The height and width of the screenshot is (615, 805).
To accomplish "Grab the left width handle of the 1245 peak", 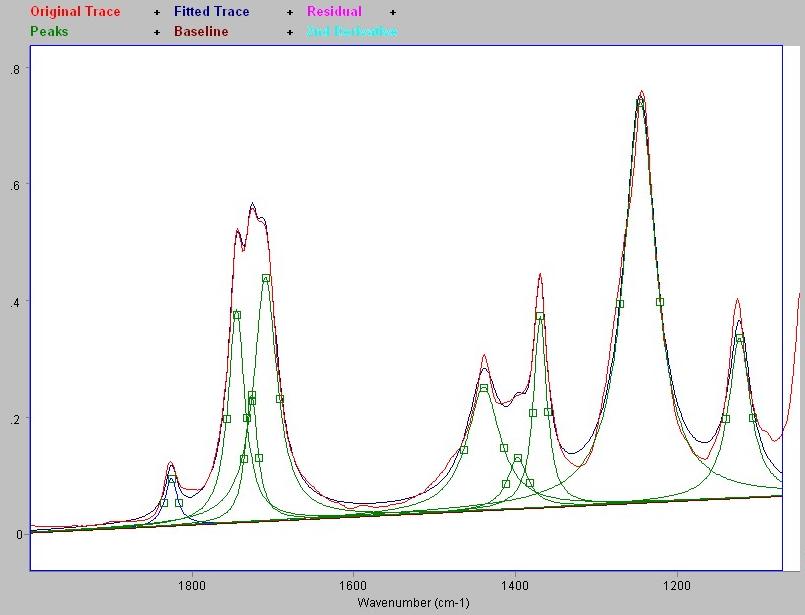I will click(620, 304).
